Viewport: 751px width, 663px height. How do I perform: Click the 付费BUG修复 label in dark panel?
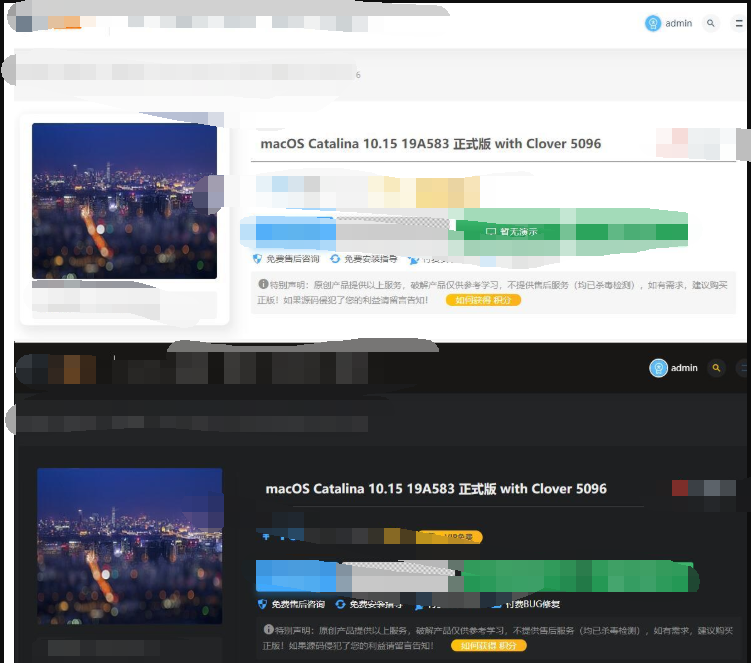pos(532,604)
